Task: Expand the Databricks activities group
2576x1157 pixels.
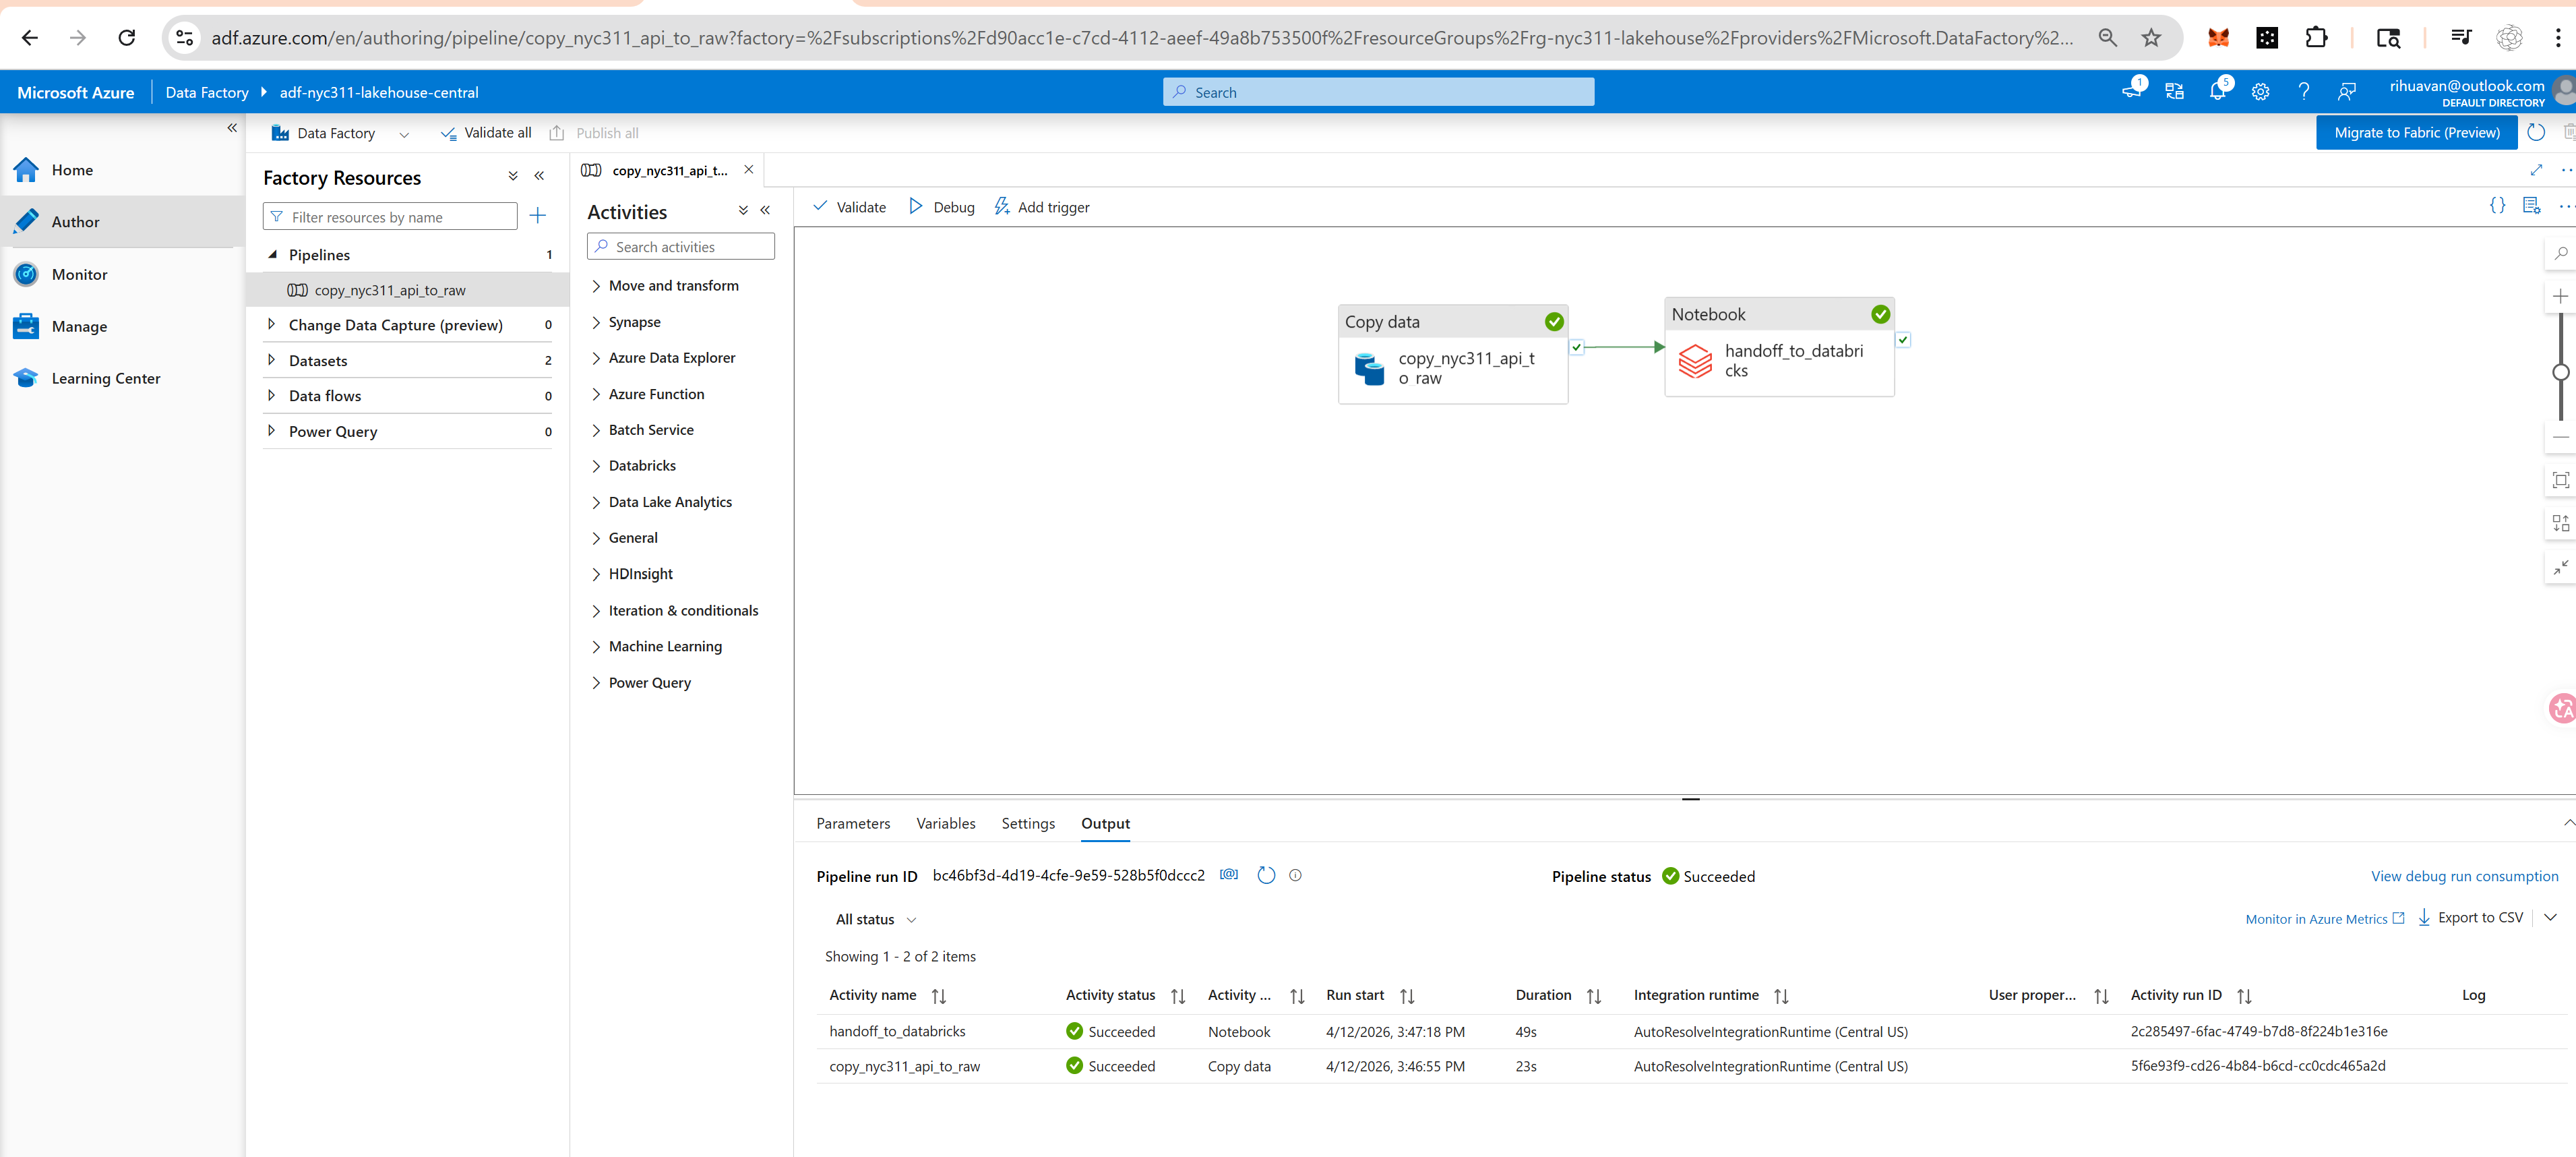Action: 597,466
